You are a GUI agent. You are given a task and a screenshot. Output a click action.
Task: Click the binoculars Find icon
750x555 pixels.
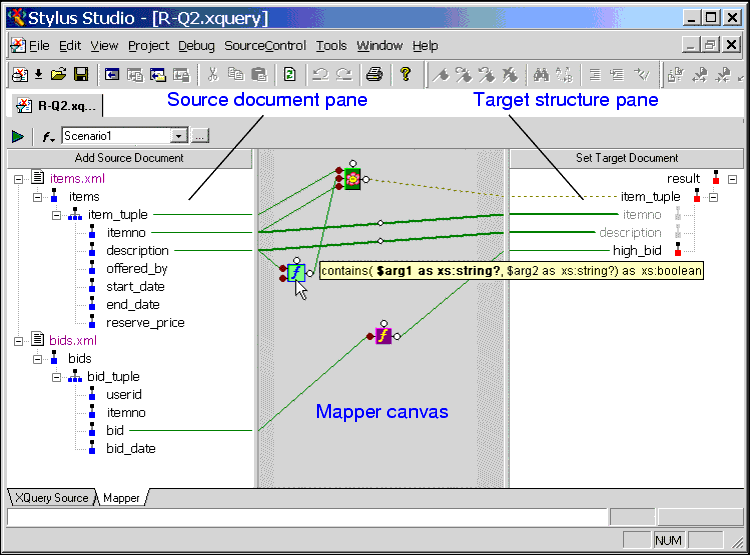[540, 74]
